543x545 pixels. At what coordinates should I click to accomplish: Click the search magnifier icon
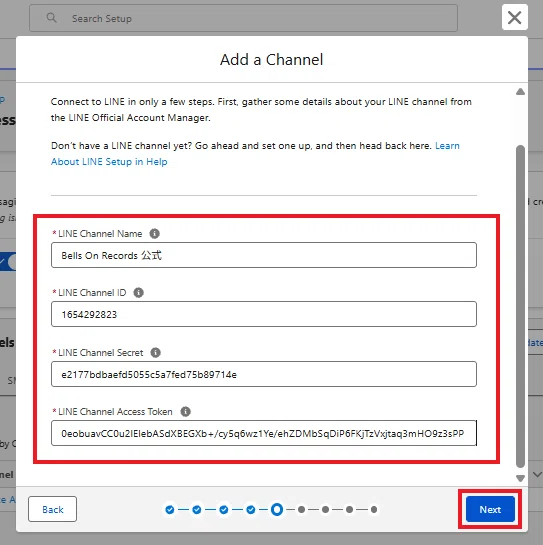(x=51, y=18)
